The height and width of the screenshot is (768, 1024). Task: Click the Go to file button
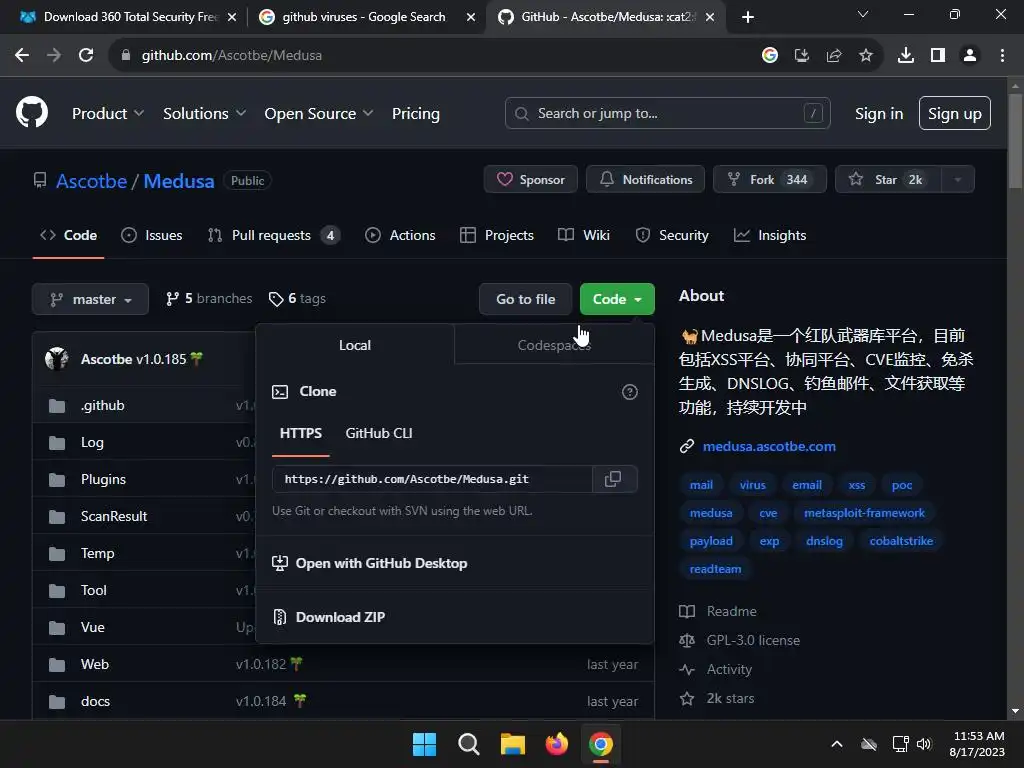click(526, 299)
